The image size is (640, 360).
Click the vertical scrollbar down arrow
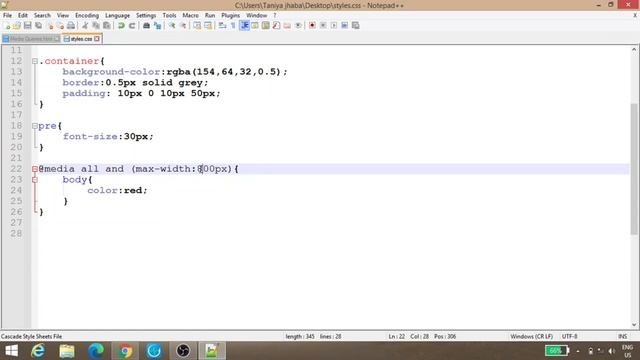pyautogui.click(x=634, y=325)
